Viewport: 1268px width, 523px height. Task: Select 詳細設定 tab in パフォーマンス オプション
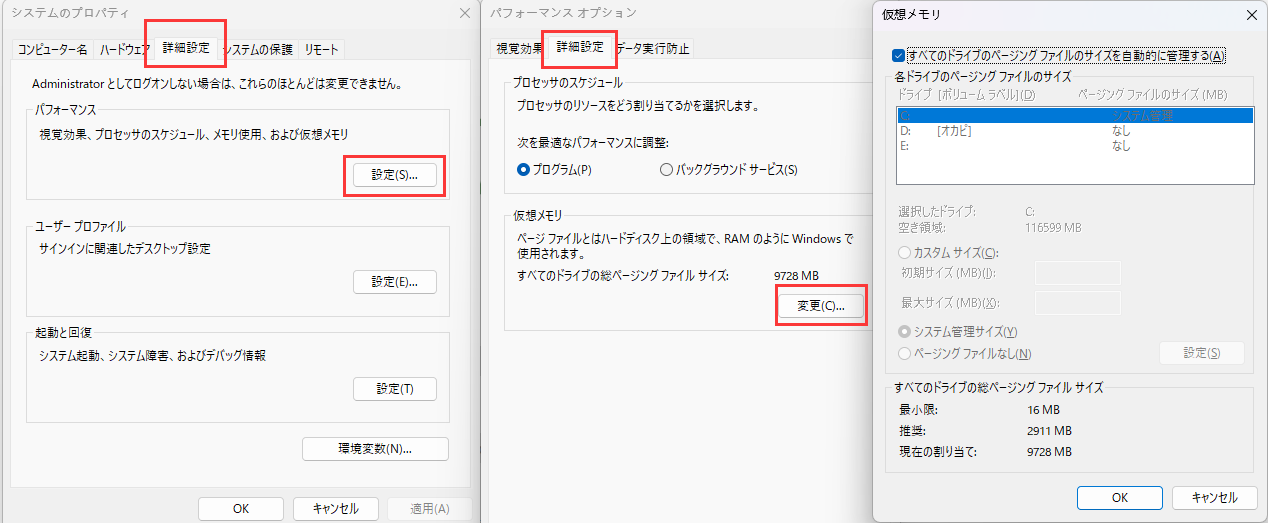[580, 47]
